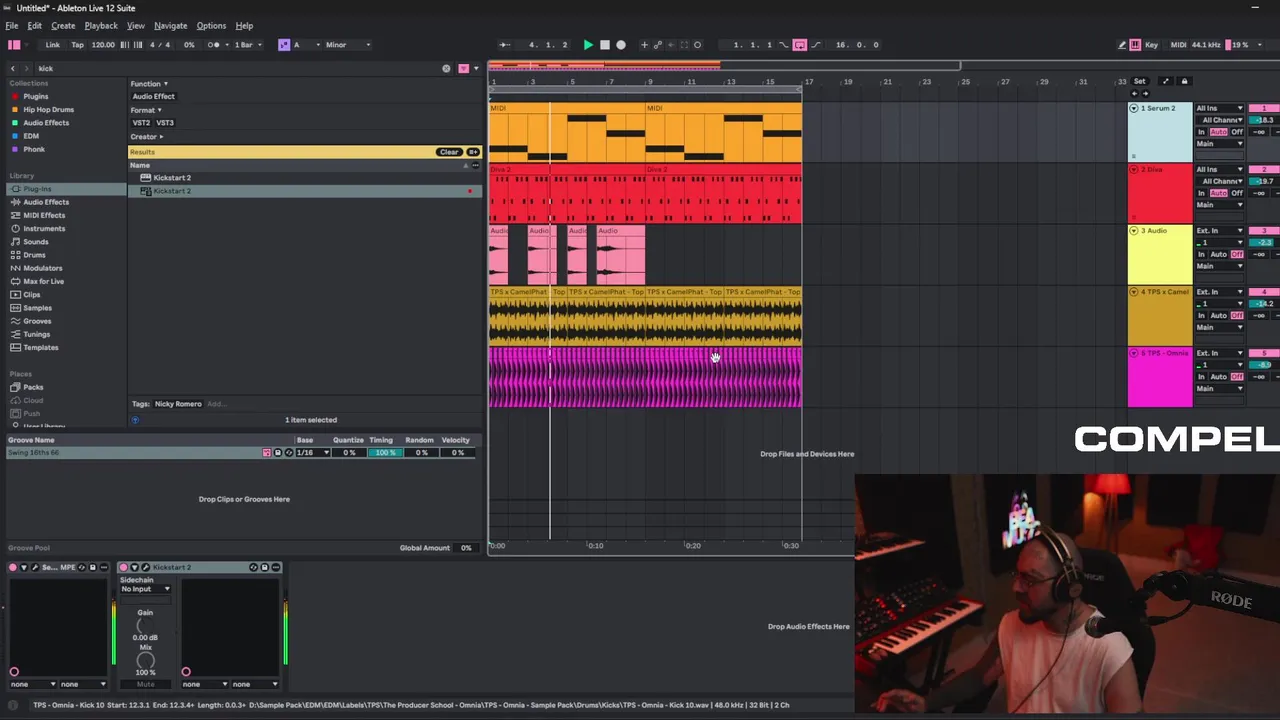
Task: Click the MIDI map mode button
Action: (1178, 45)
